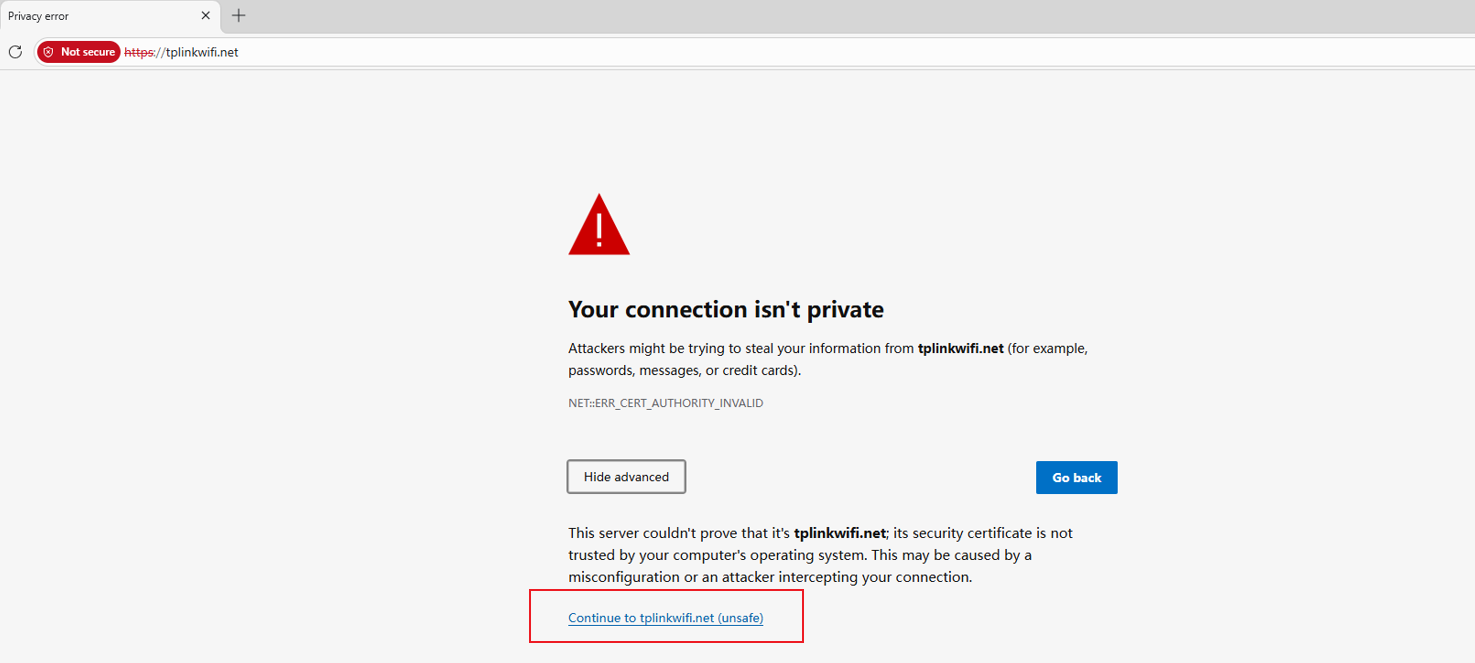1475x663 pixels.
Task: Close the Privacy error tab
Action: coord(206,16)
